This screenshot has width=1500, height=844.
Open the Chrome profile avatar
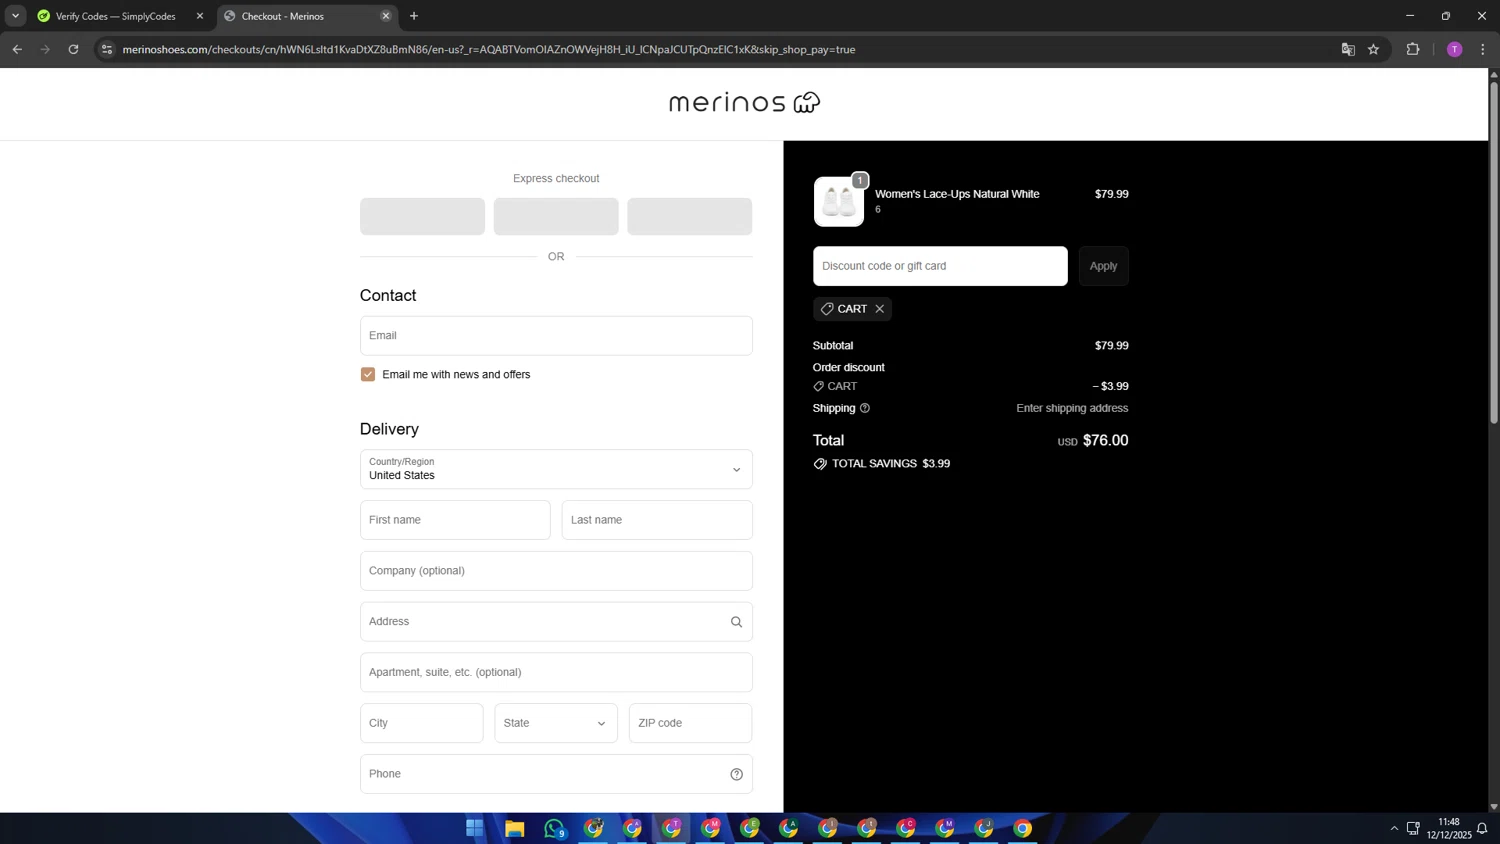pos(1455,49)
